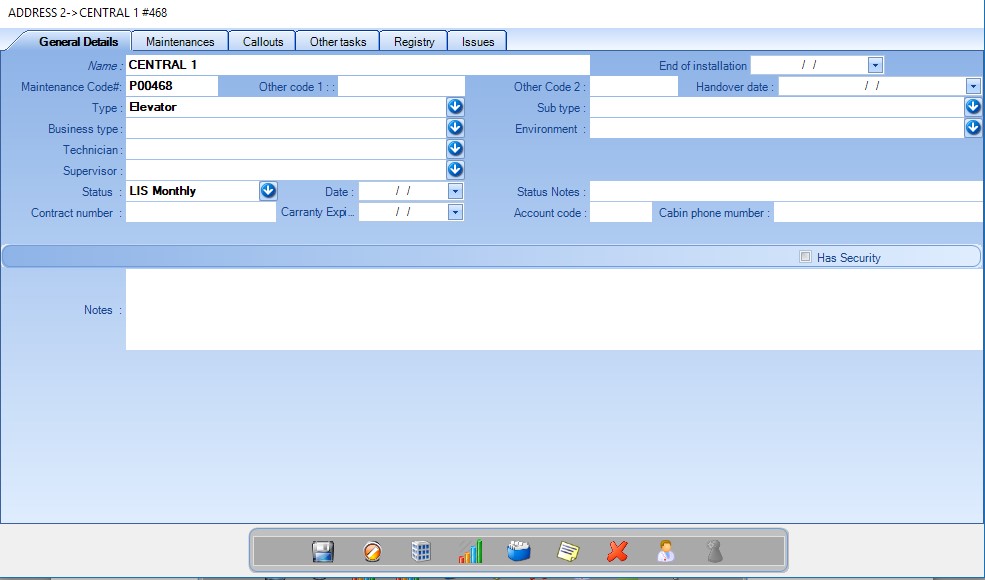Click the orange circular cancel icon
The image size is (985, 580).
[x=372, y=551]
